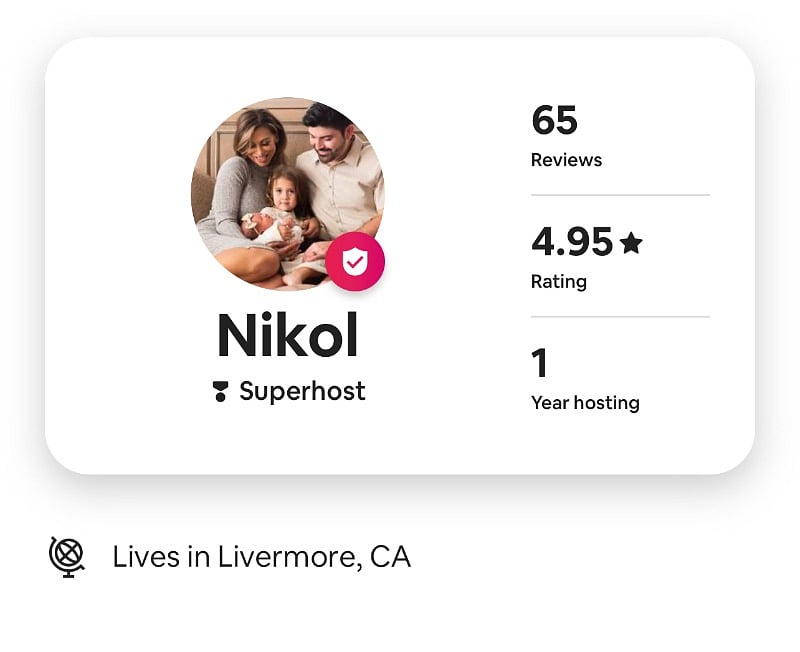Image resolution: width=800 pixels, height=652 pixels.
Task: Click the 65 review count number
Action: pos(555,120)
